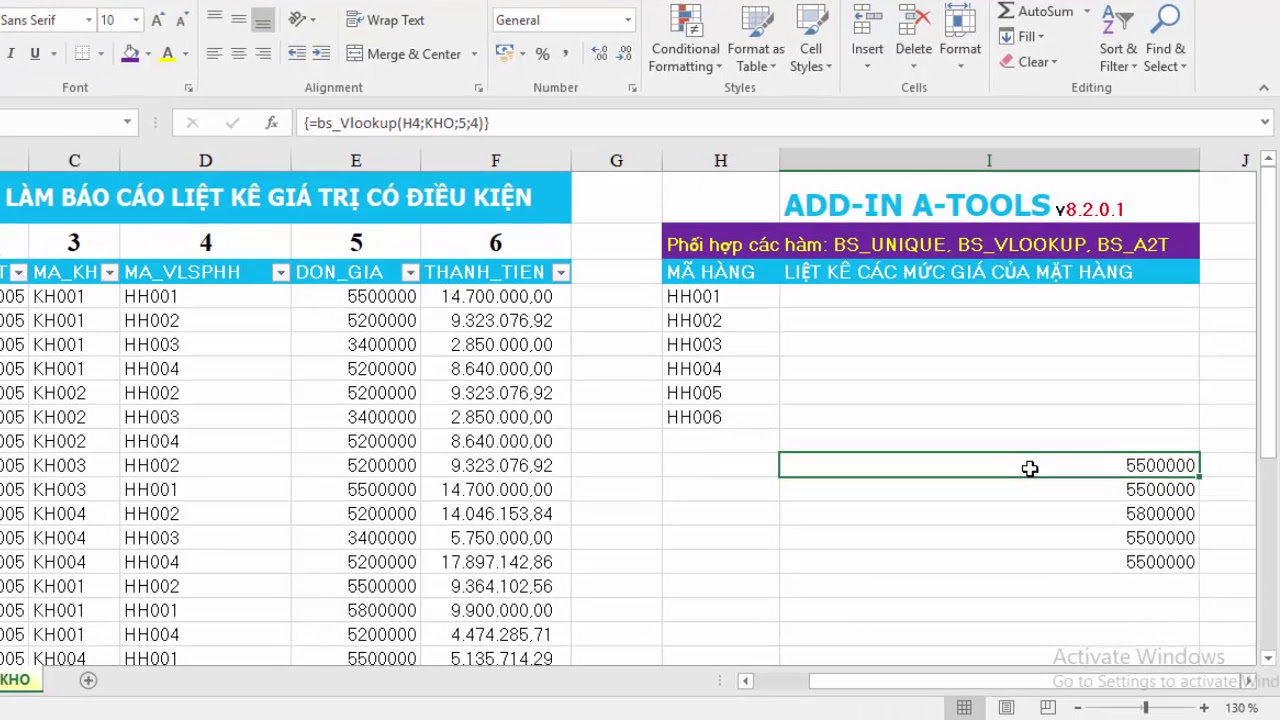Click the Insert Function fx button

pyautogui.click(x=271, y=123)
